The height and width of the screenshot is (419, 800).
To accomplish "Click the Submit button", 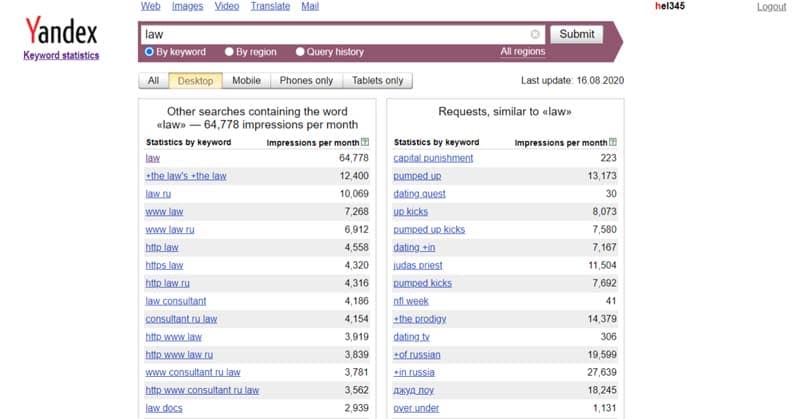I will tap(577, 34).
